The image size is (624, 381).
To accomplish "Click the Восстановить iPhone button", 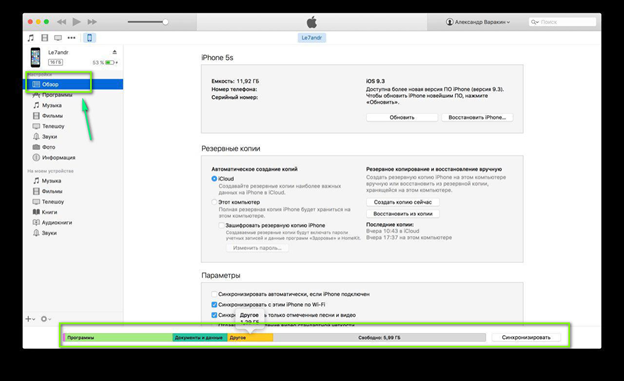I will (477, 117).
